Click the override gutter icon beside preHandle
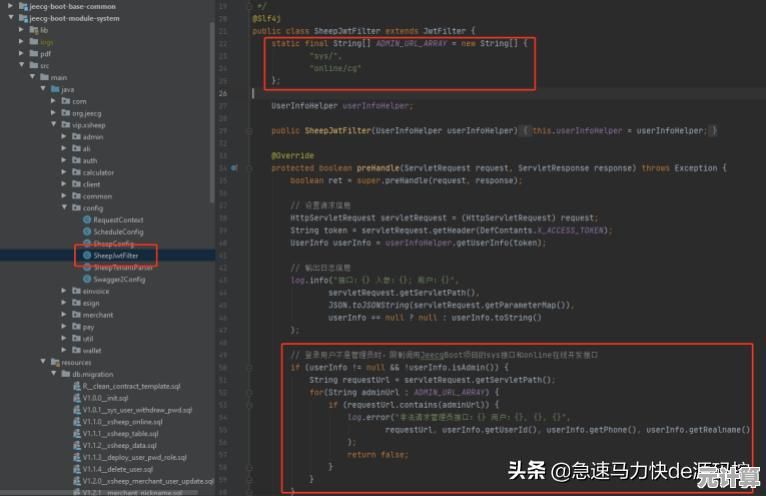The image size is (766, 496). click(233, 168)
